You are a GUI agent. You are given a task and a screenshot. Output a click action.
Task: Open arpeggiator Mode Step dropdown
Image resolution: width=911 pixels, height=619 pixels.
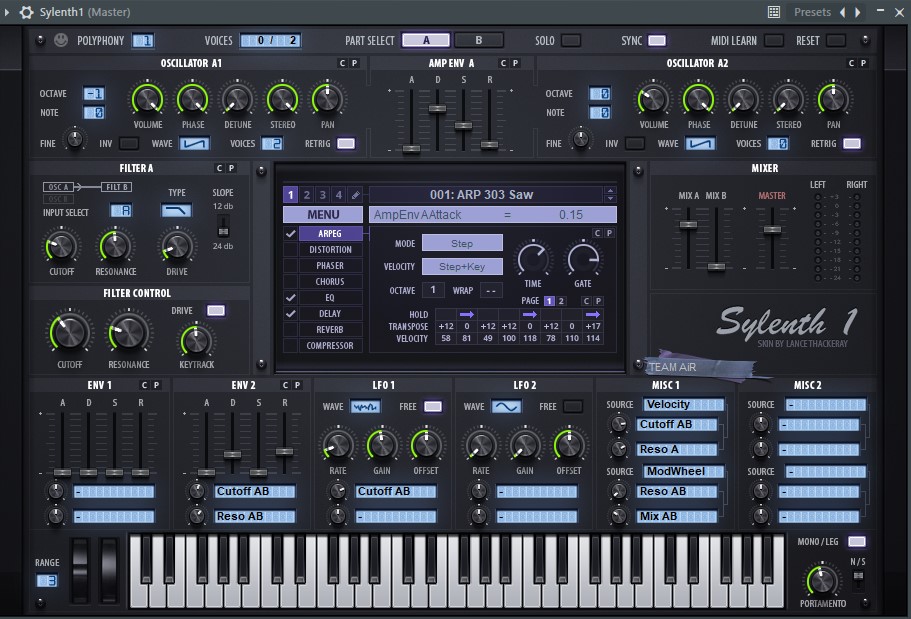click(x=462, y=243)
